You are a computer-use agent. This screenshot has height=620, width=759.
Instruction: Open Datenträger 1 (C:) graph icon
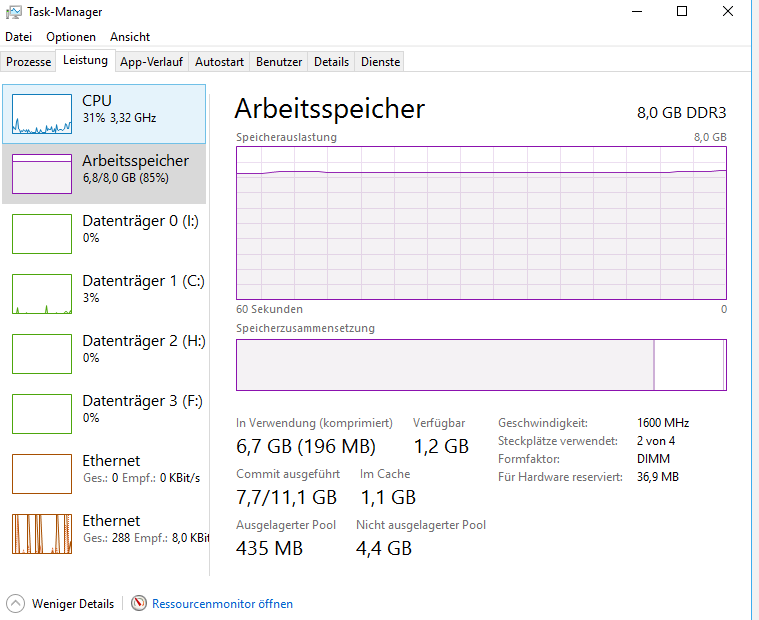(x=42, y=294)
